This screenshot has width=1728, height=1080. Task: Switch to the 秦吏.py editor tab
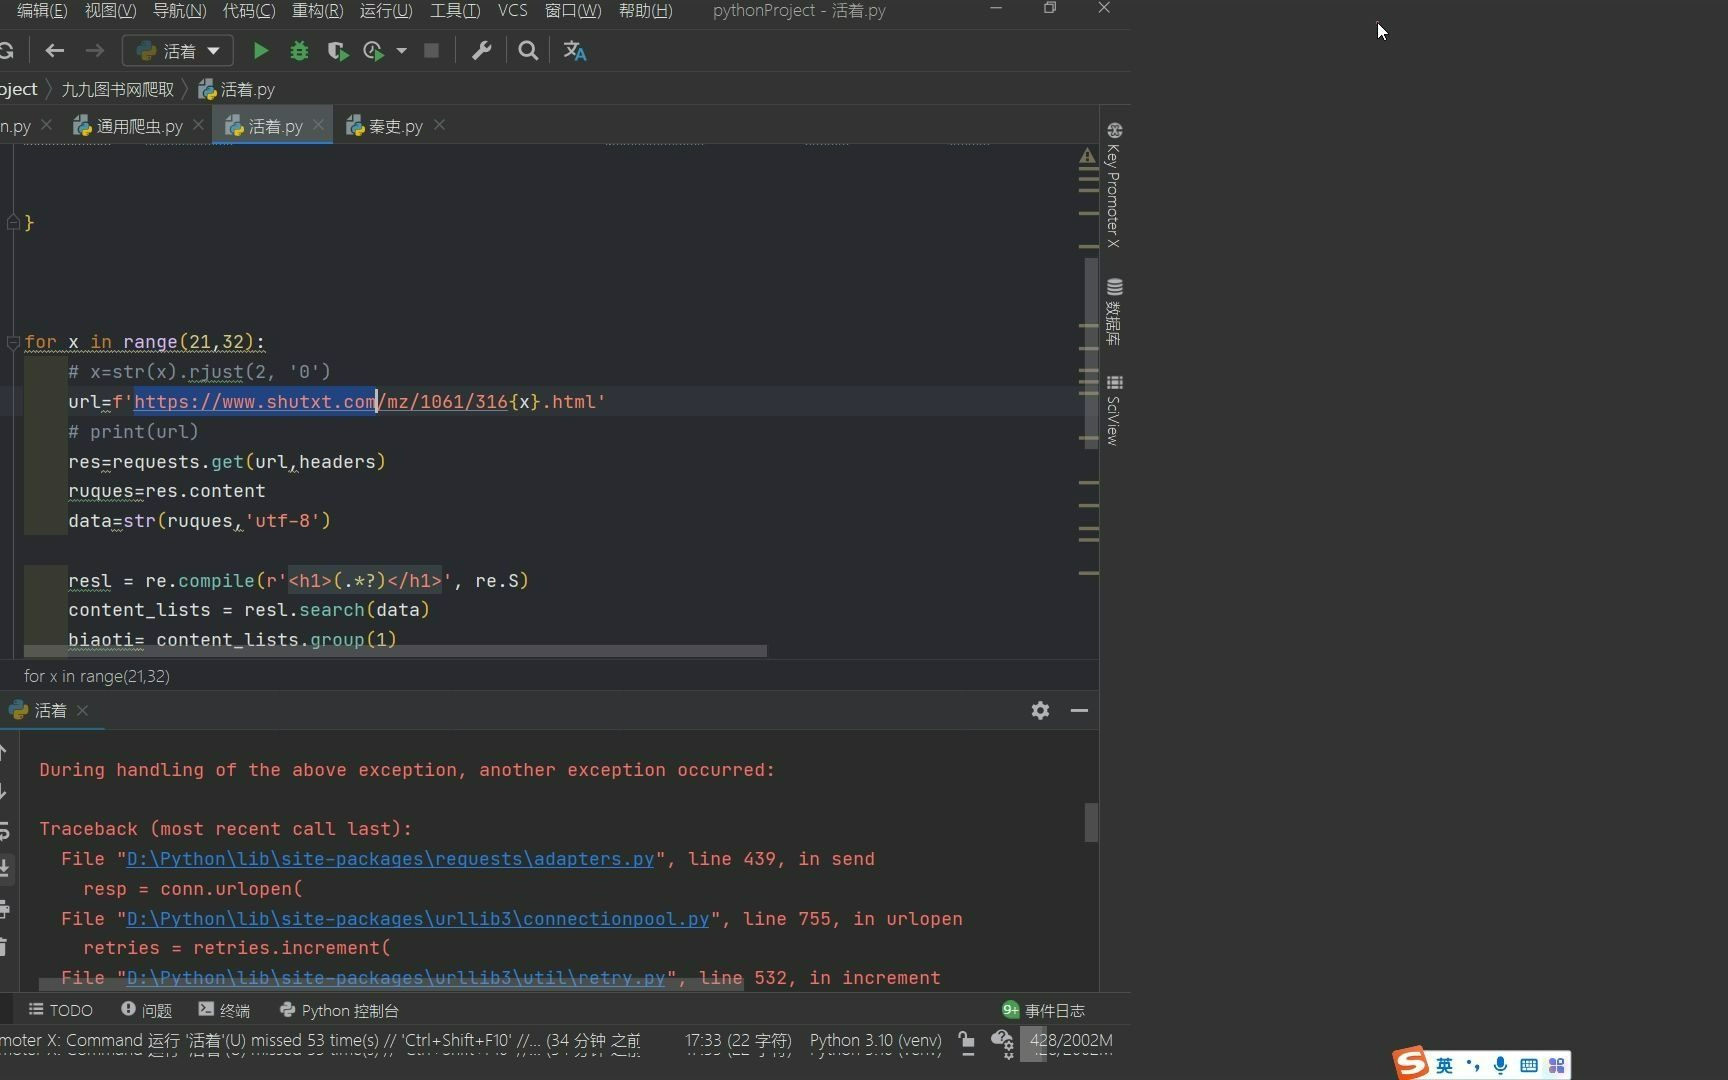(392, 125)
